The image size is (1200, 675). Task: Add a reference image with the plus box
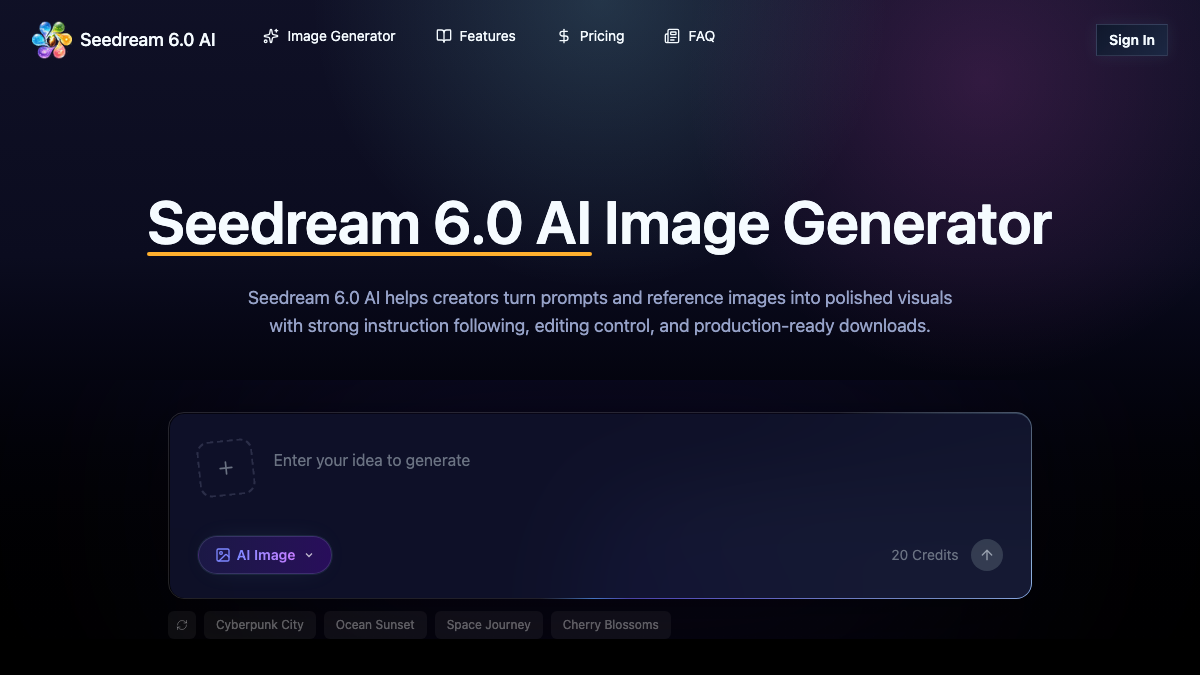pos(226,468)
